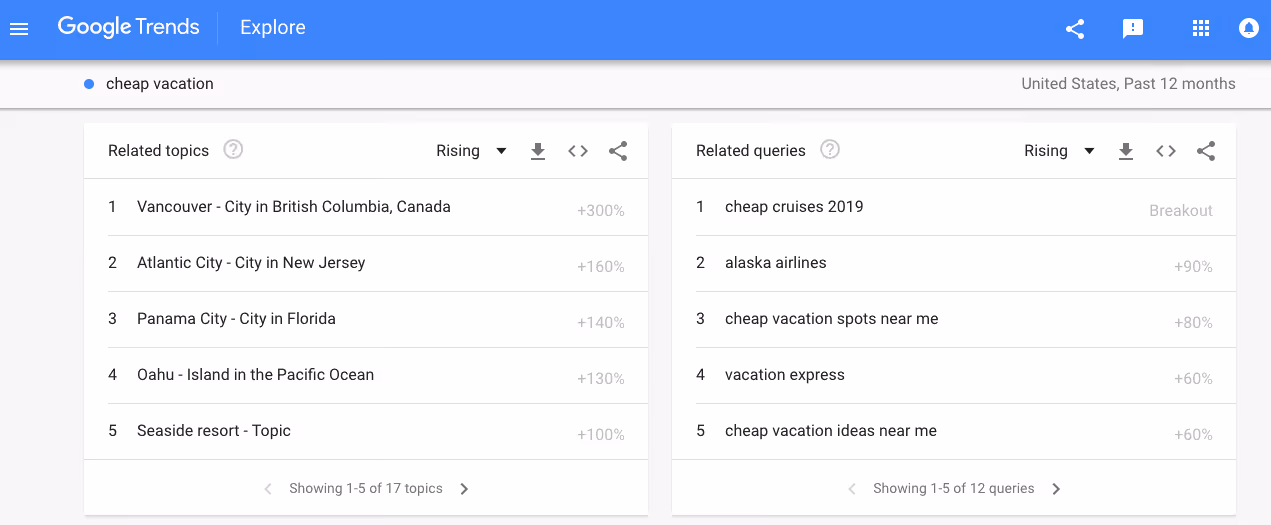Click the +60% value for vacation express
This screenshot has height=525, width=1271.
point(1193,379)
